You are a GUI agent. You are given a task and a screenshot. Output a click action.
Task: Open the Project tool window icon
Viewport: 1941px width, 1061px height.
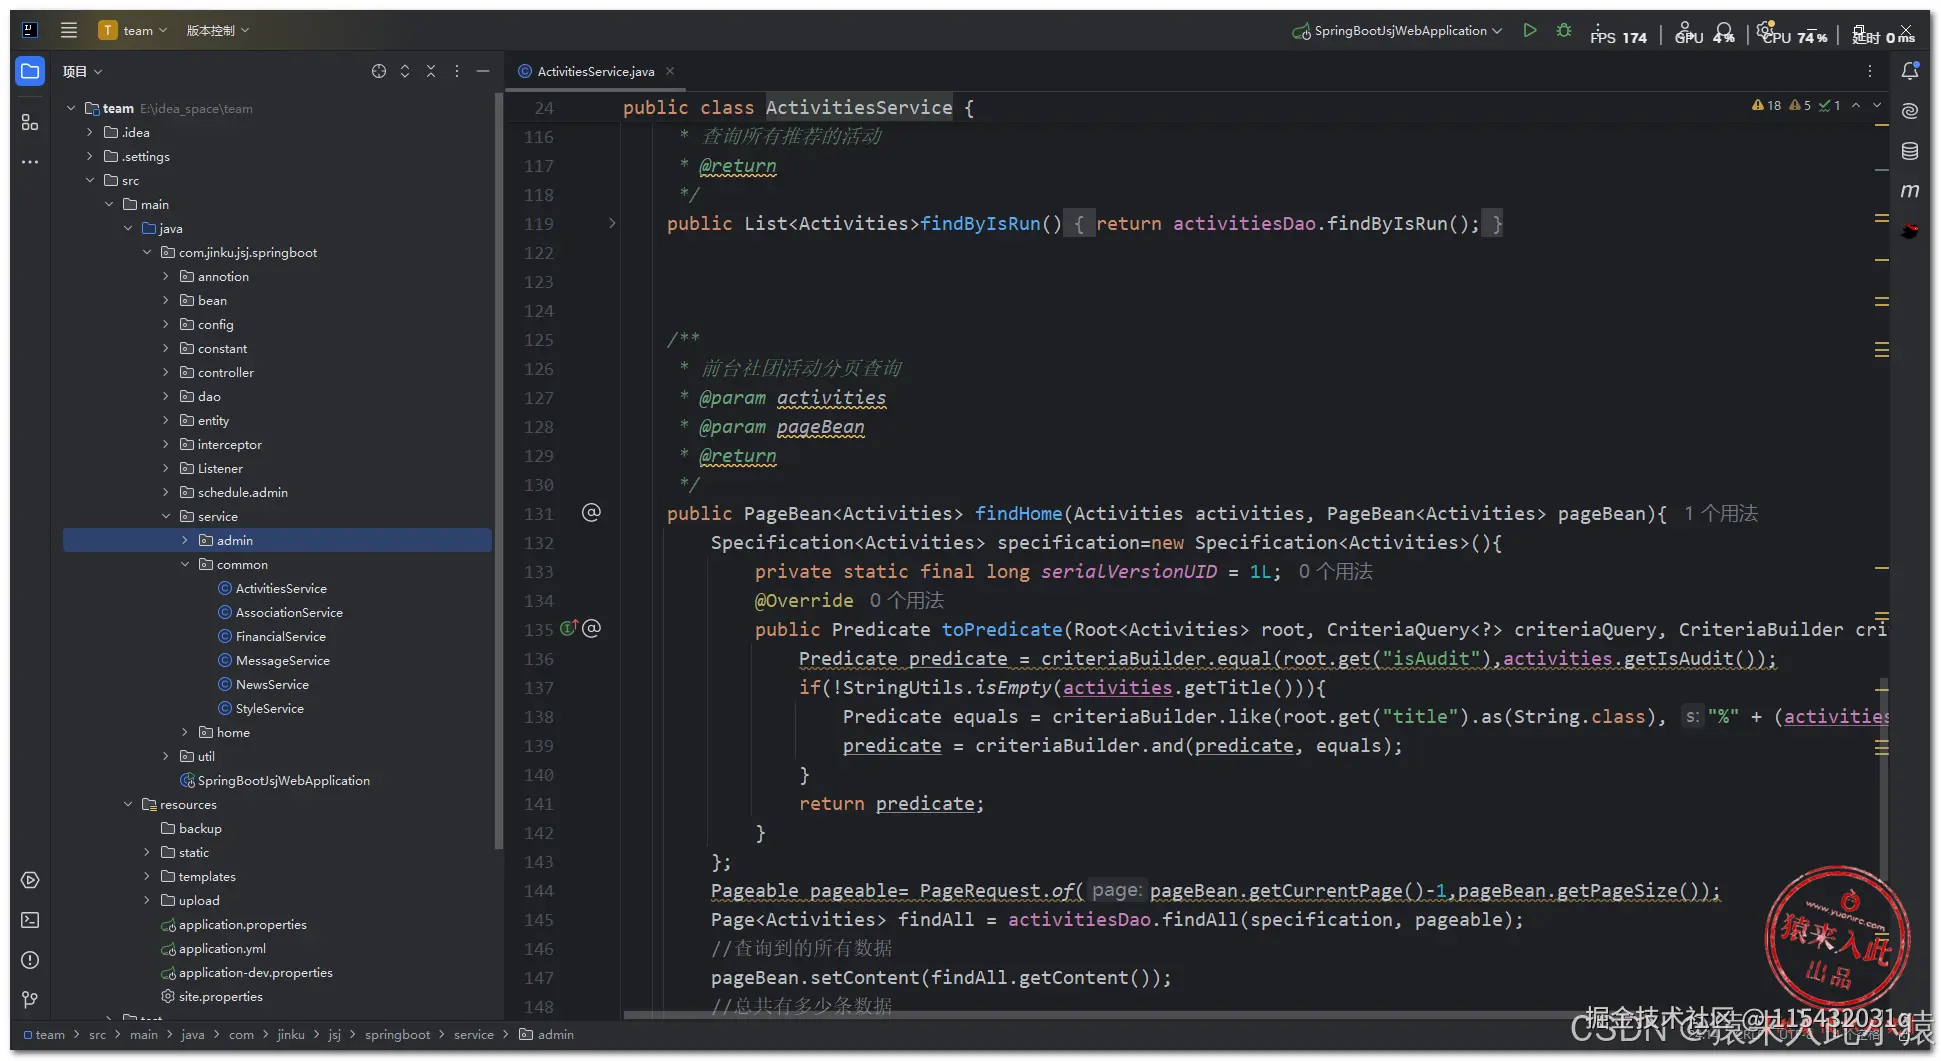(30, 71)
